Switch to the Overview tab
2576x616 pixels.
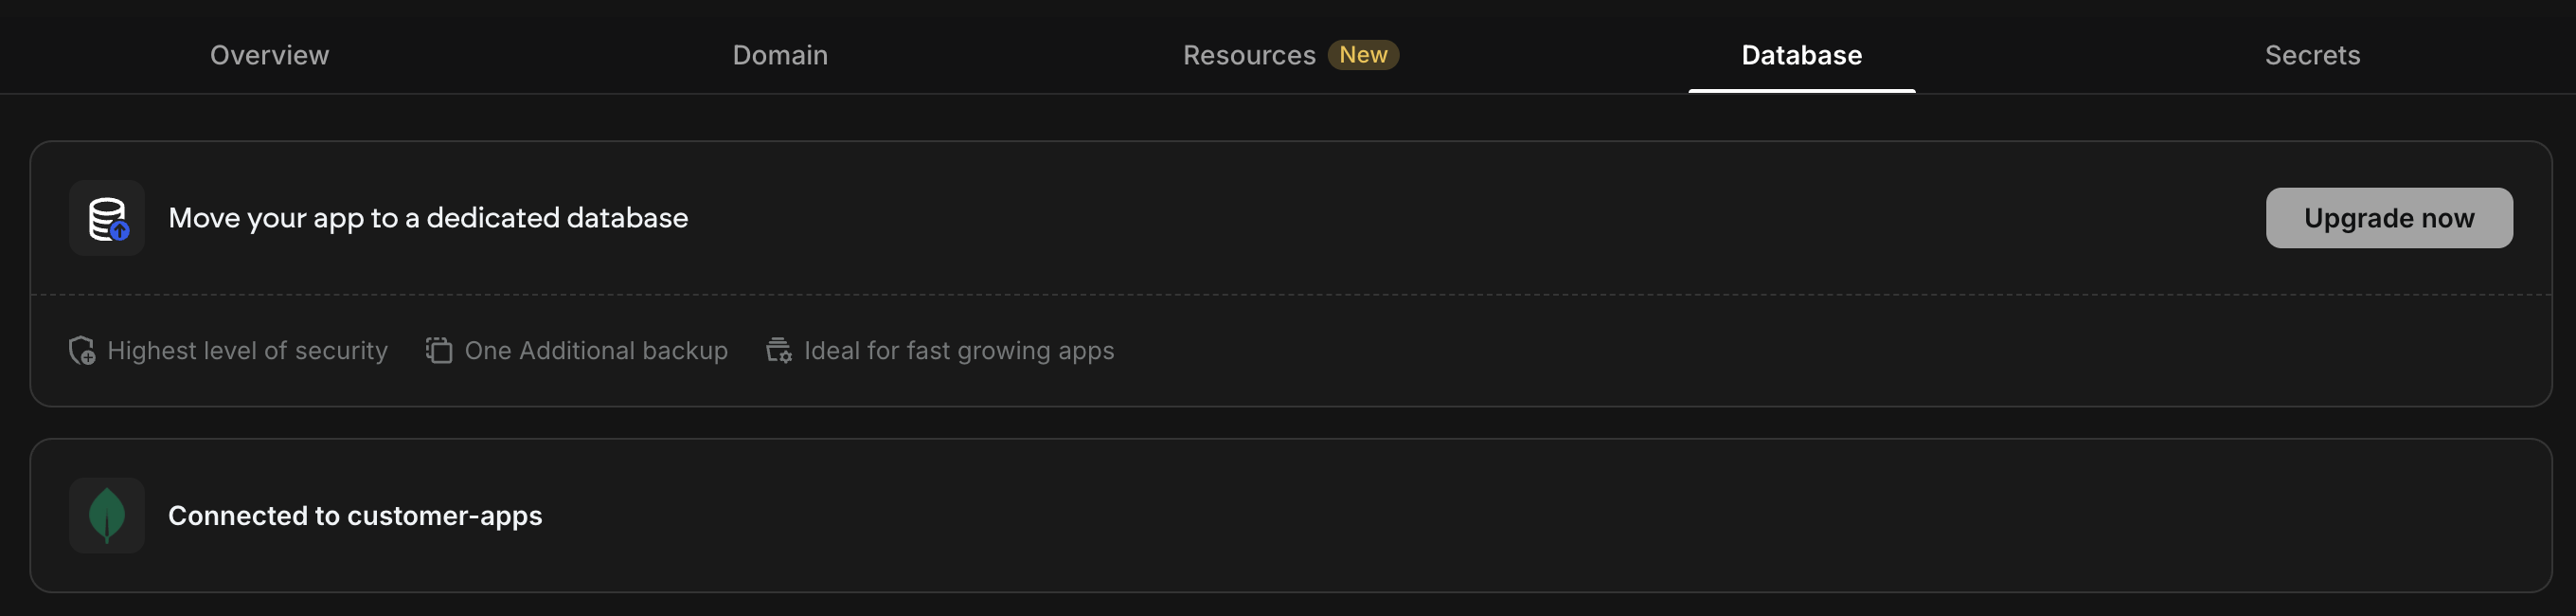pyautogui.click(x=269, y=55)
